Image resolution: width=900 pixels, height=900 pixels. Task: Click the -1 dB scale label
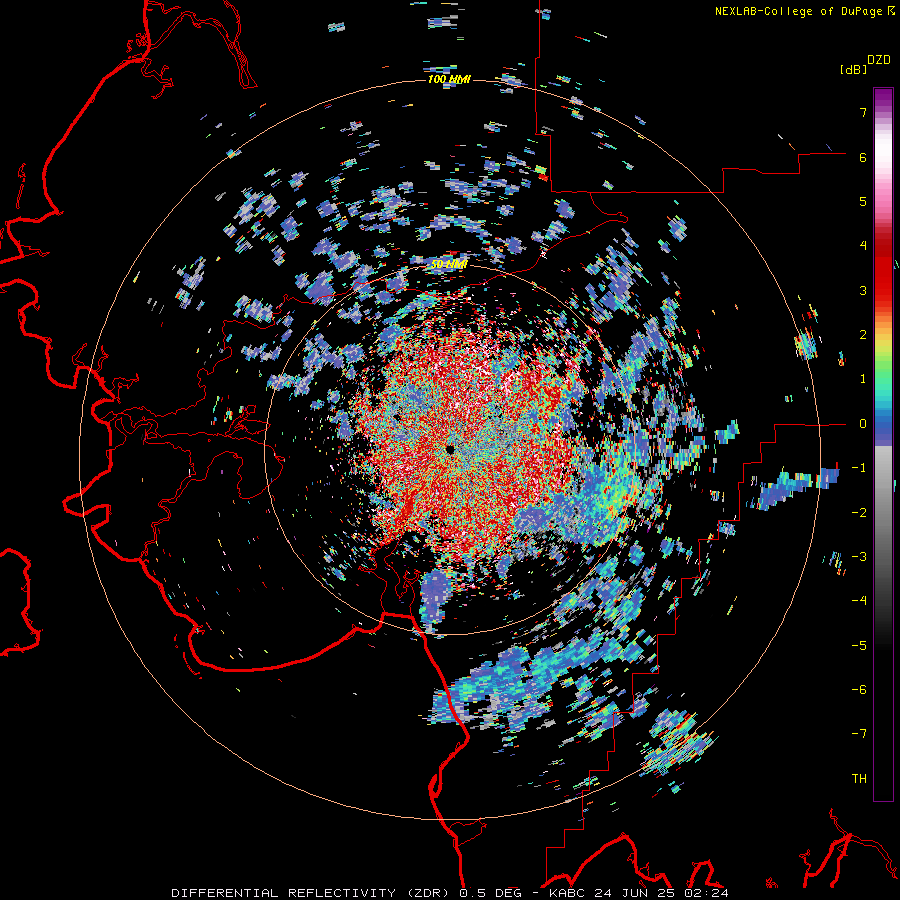click(x=859, y=468)
